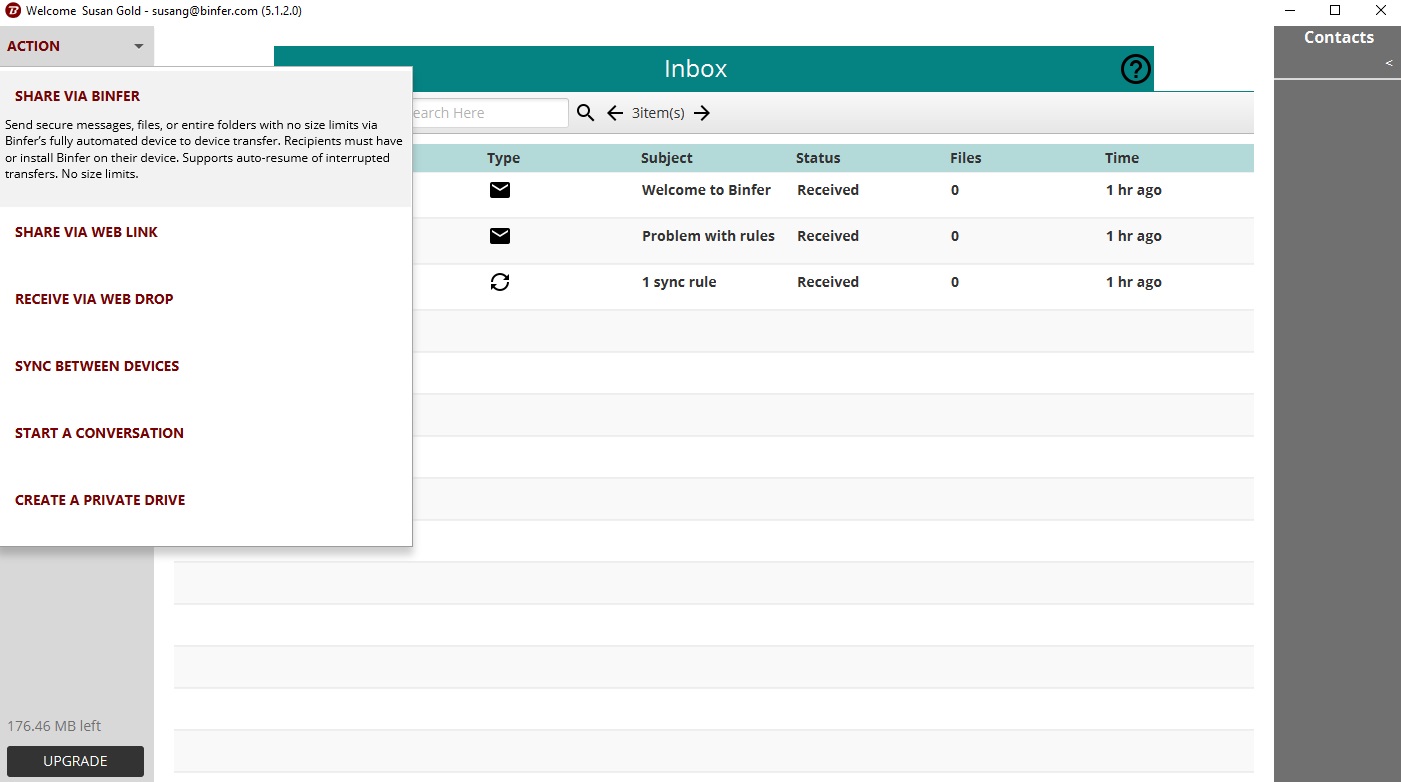This screenshot has height=782, width=1401.
Task: Click the search magnifier icon
Action: click(x=585, y=112)
